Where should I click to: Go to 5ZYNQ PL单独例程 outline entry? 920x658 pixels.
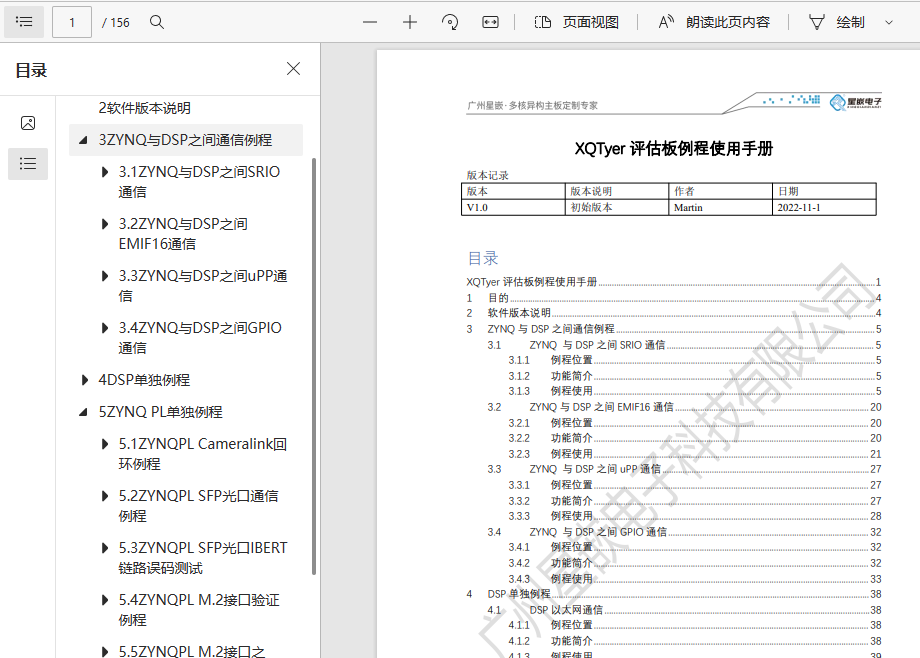pos(160,411)
